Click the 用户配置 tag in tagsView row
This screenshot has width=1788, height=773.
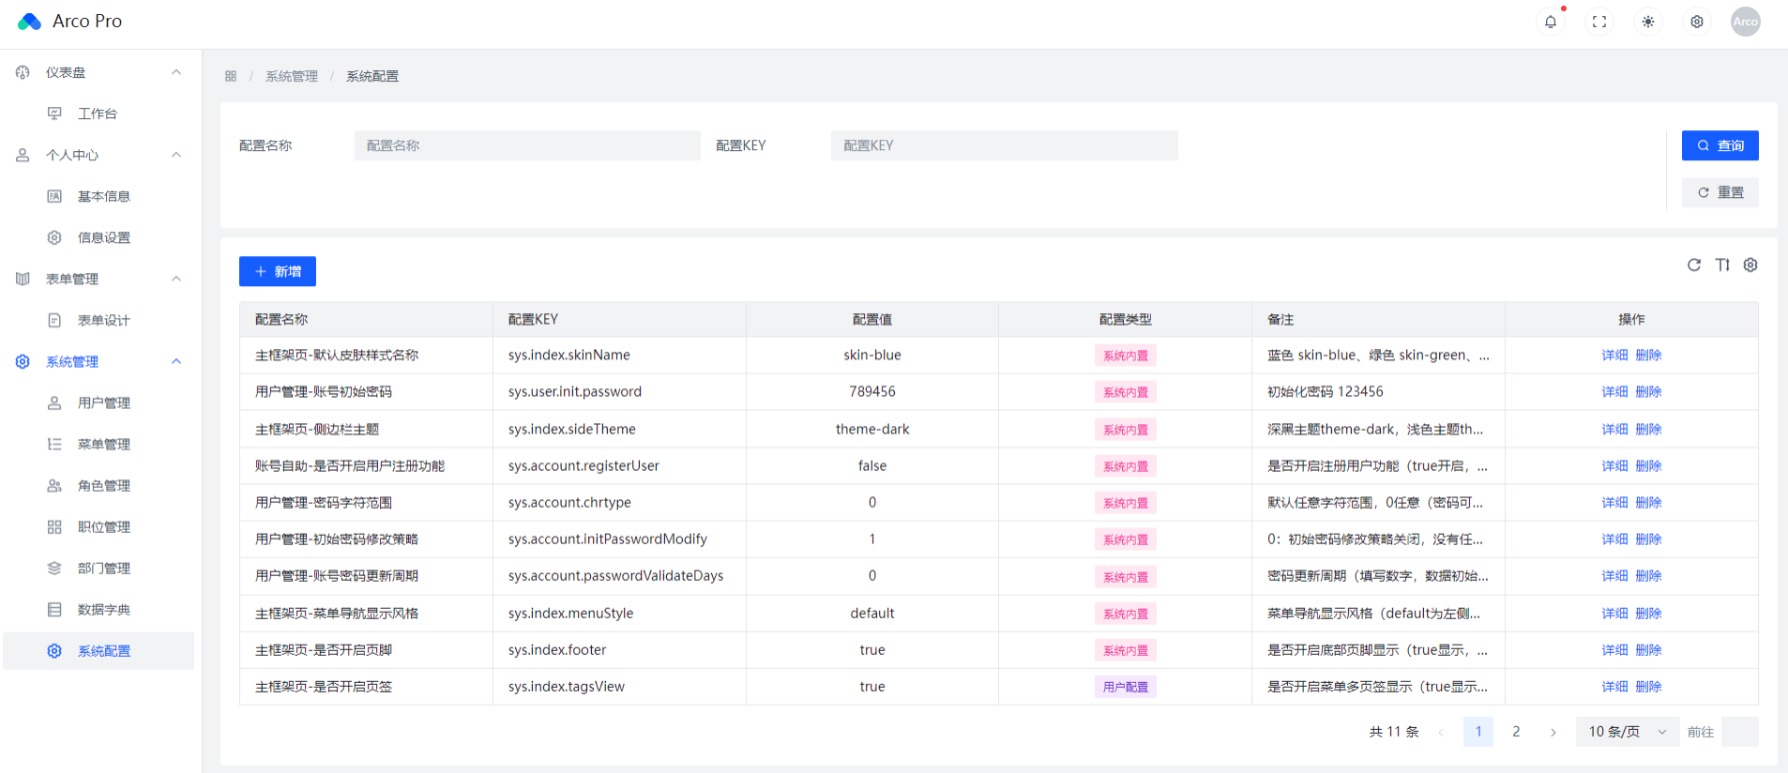pyautogui.click(x=1125, y=687)
